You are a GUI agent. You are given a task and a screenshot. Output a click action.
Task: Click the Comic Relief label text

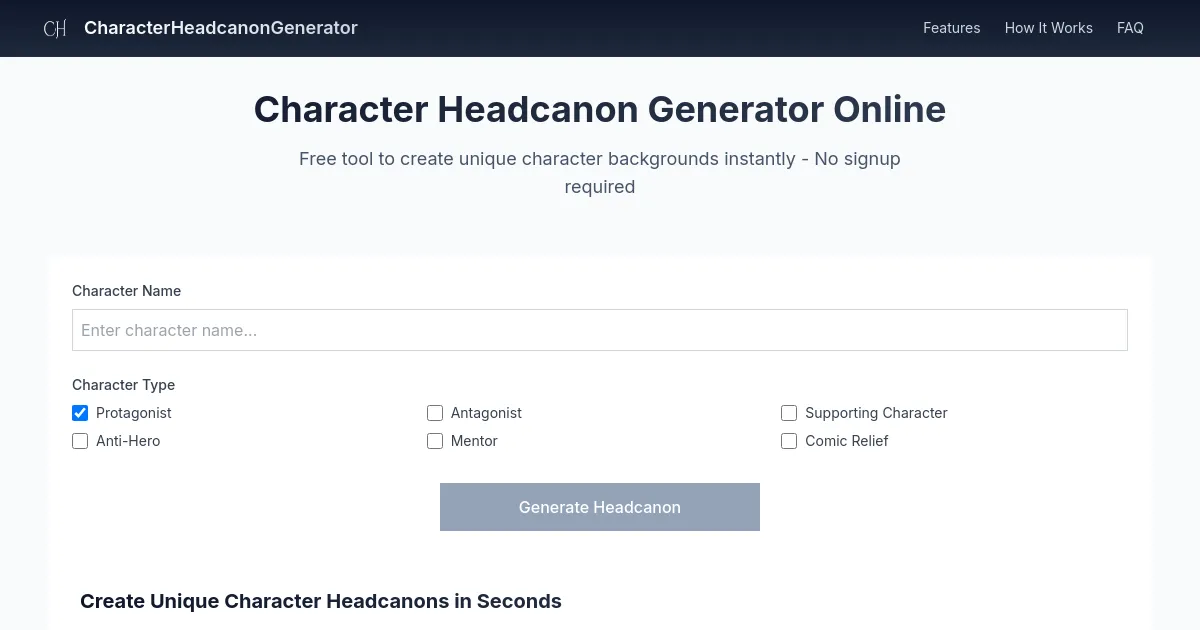847,441
